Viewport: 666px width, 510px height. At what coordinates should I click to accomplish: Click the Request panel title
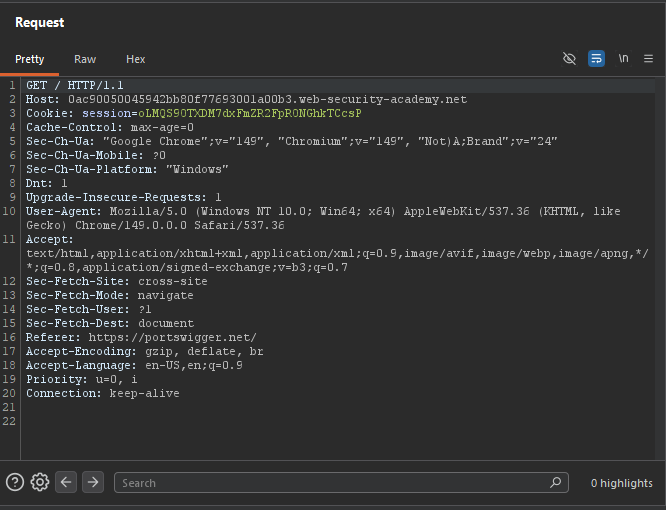point(40,22)
